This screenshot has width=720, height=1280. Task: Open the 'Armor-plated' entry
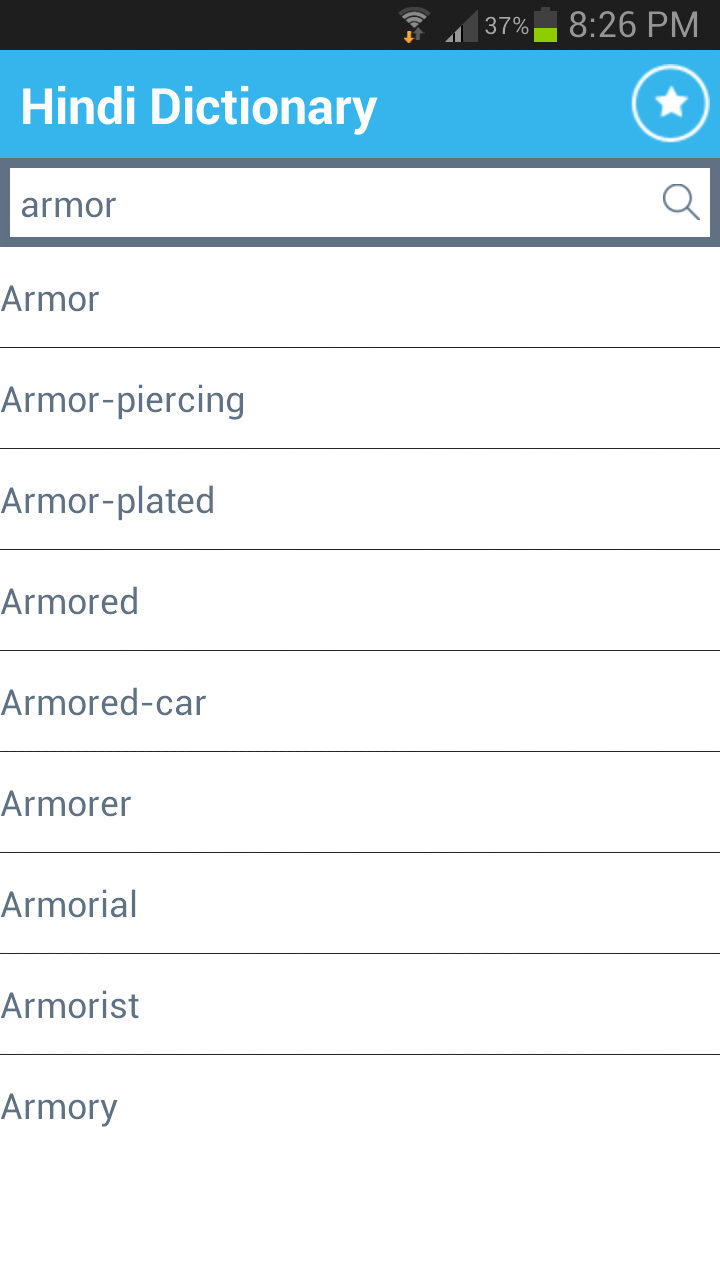point(360,500)
